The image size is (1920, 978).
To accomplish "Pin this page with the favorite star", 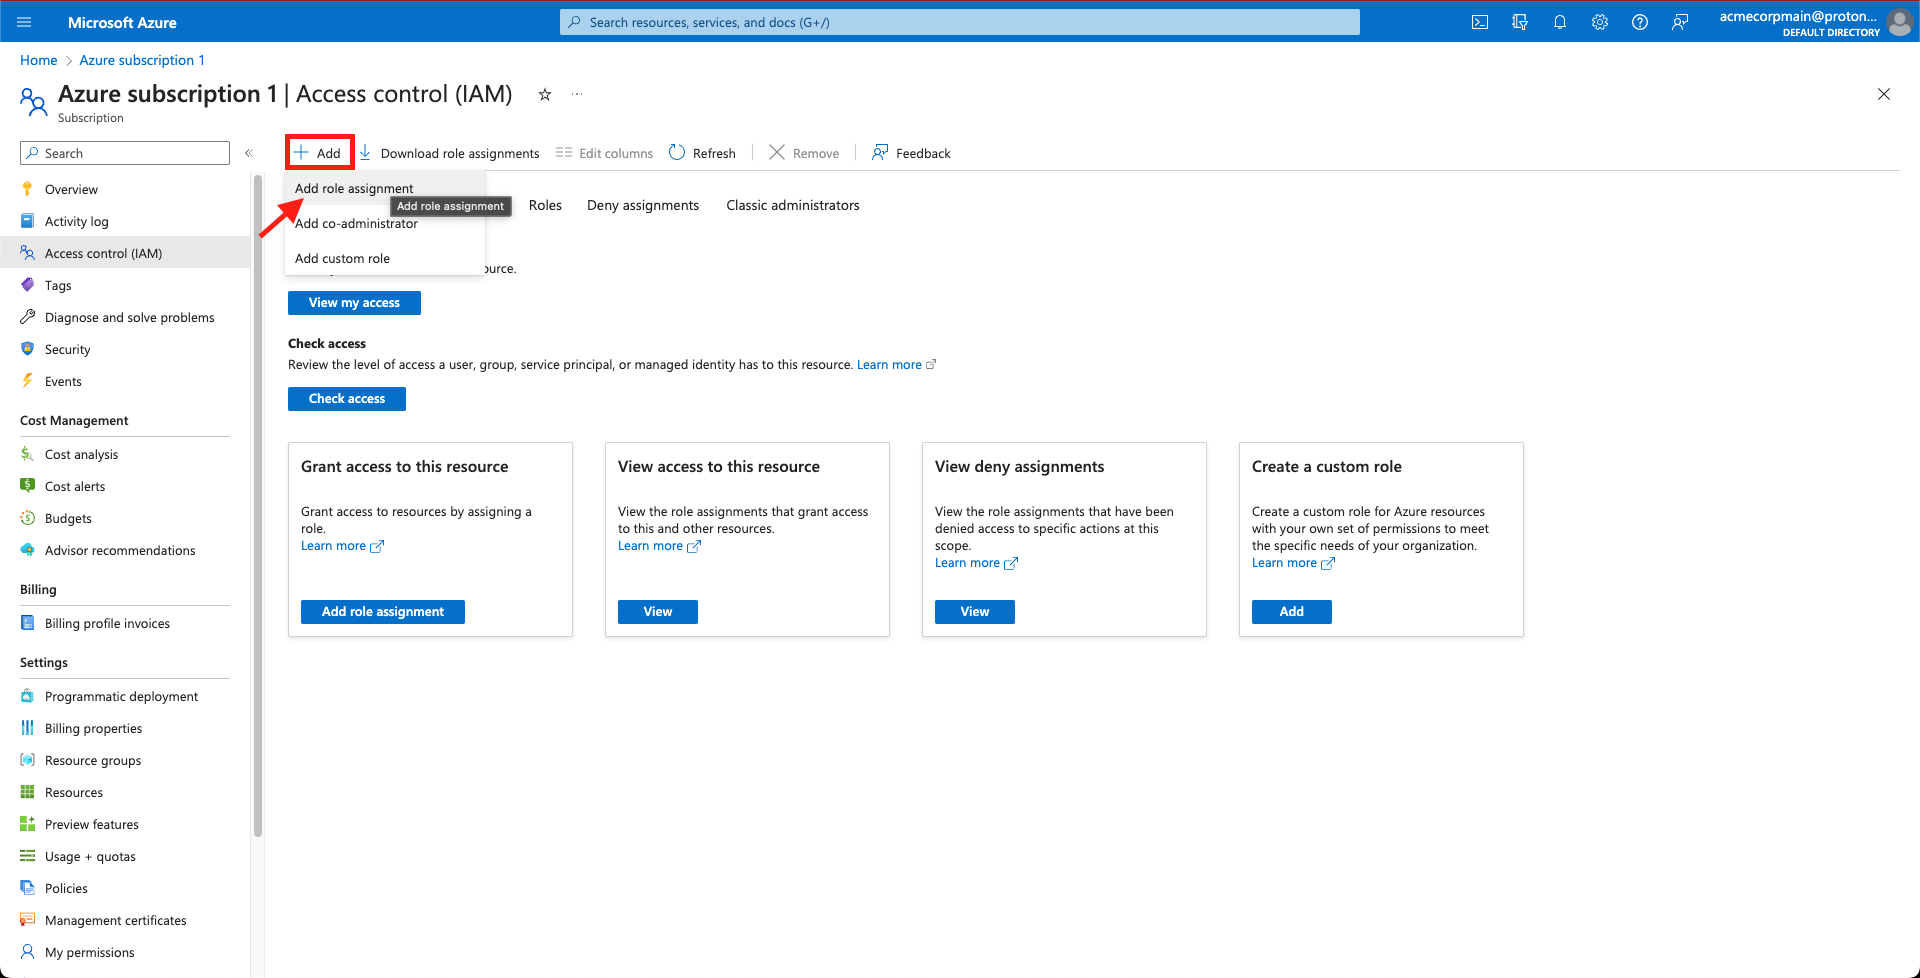I will pos(545,94).
